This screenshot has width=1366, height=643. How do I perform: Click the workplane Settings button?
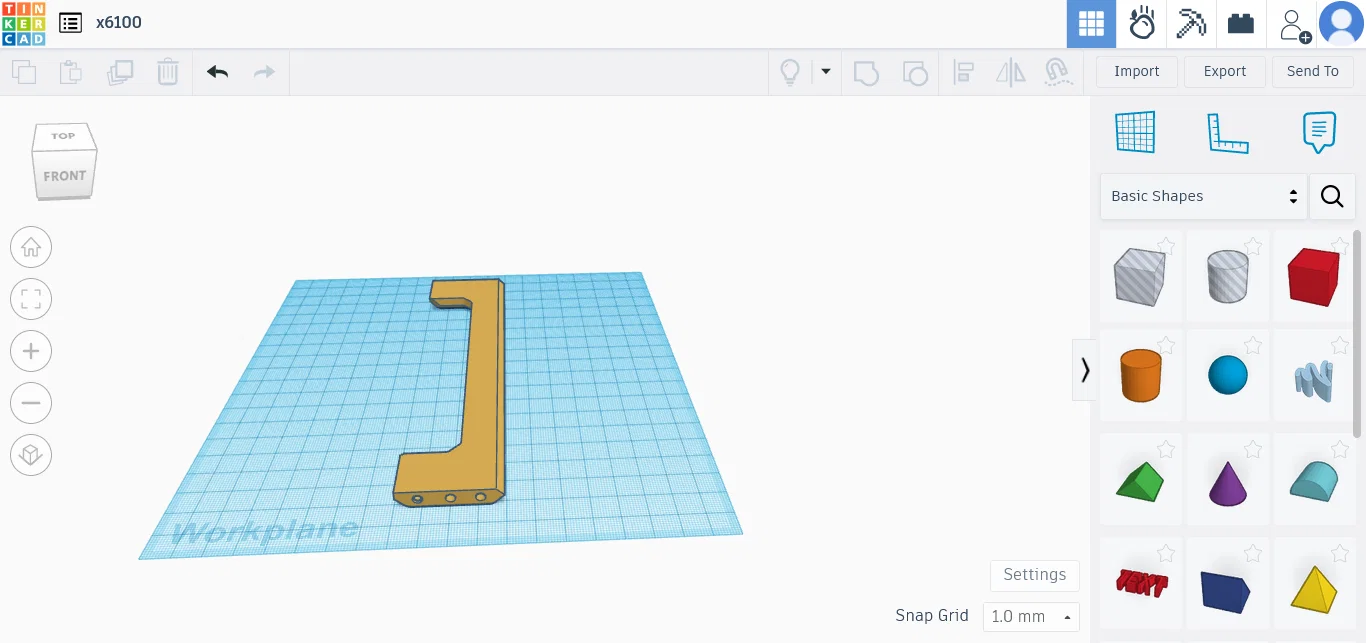click(1034, 575)
